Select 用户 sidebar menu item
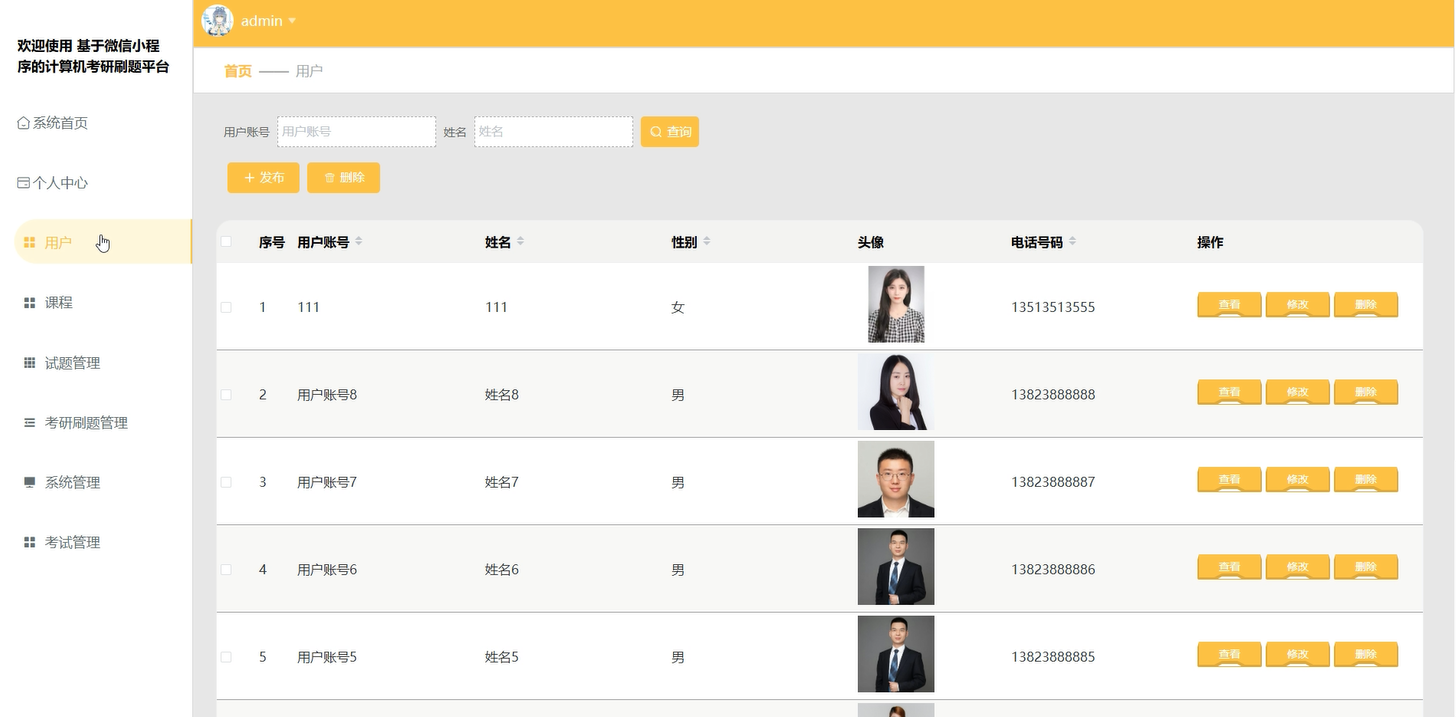 (x=103, y=242)
